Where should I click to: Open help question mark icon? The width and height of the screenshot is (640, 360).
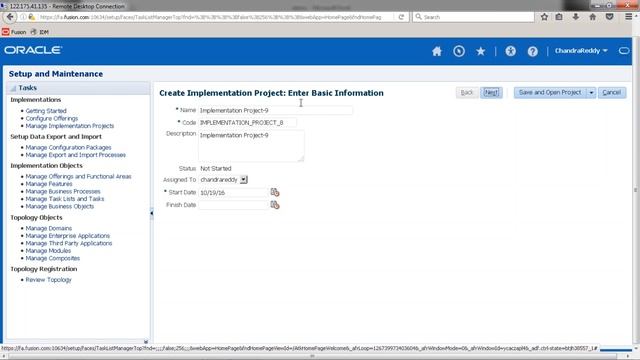click(x=533, y=51)
